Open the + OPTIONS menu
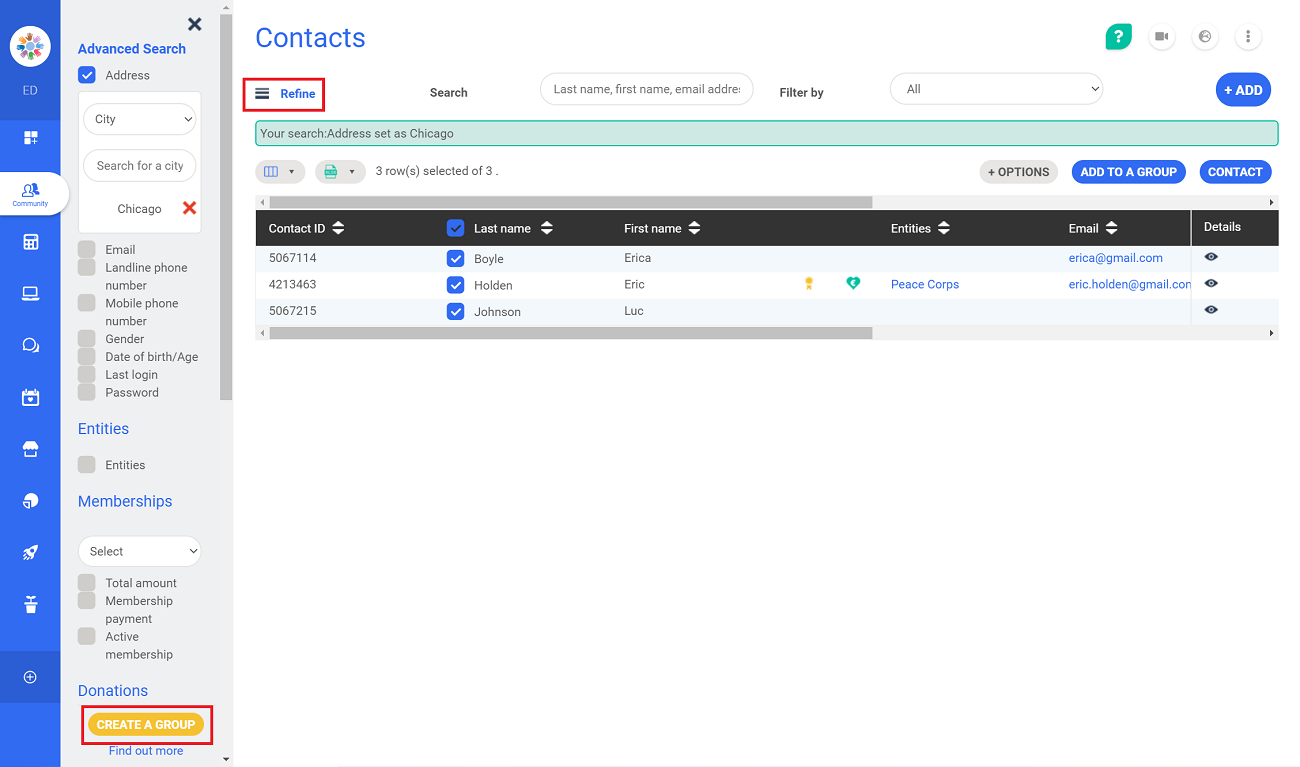This screenshot has width=1300, height=767. 1018,172
